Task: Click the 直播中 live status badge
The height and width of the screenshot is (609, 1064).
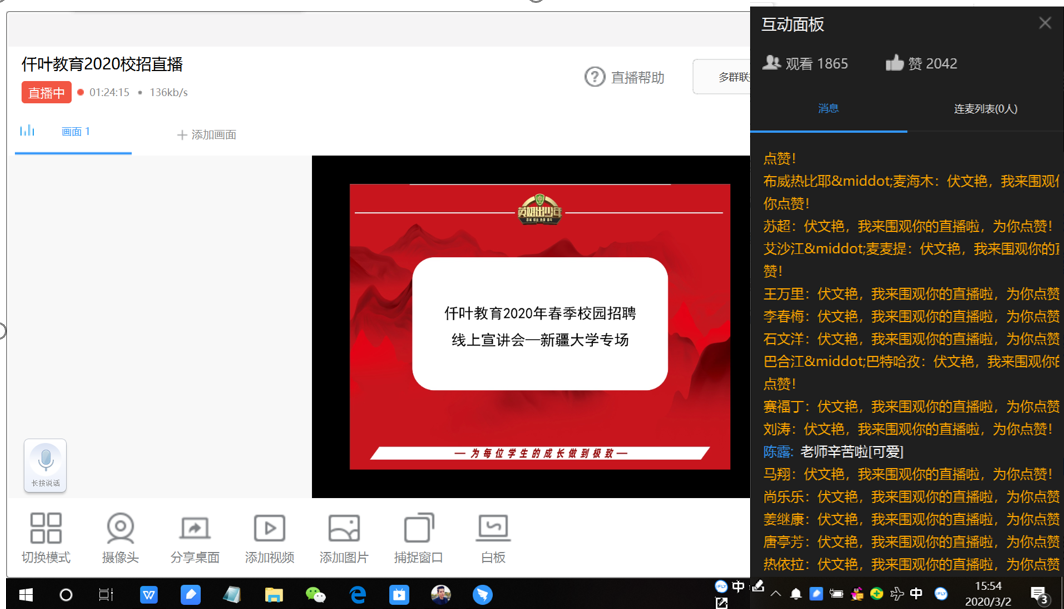Action: 46,92
